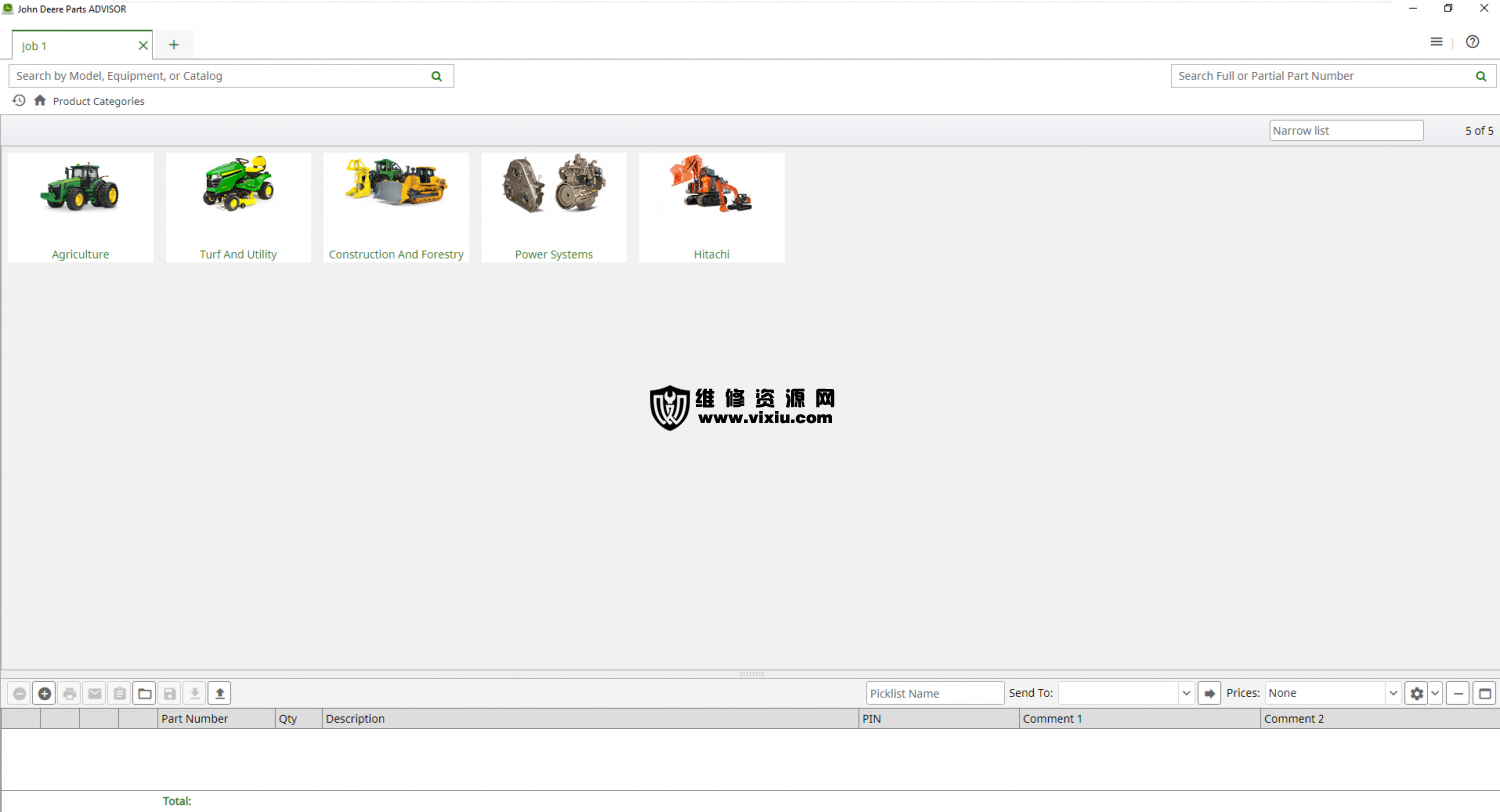
Task: Close the Job 1 tab
Action: (143, 46)
